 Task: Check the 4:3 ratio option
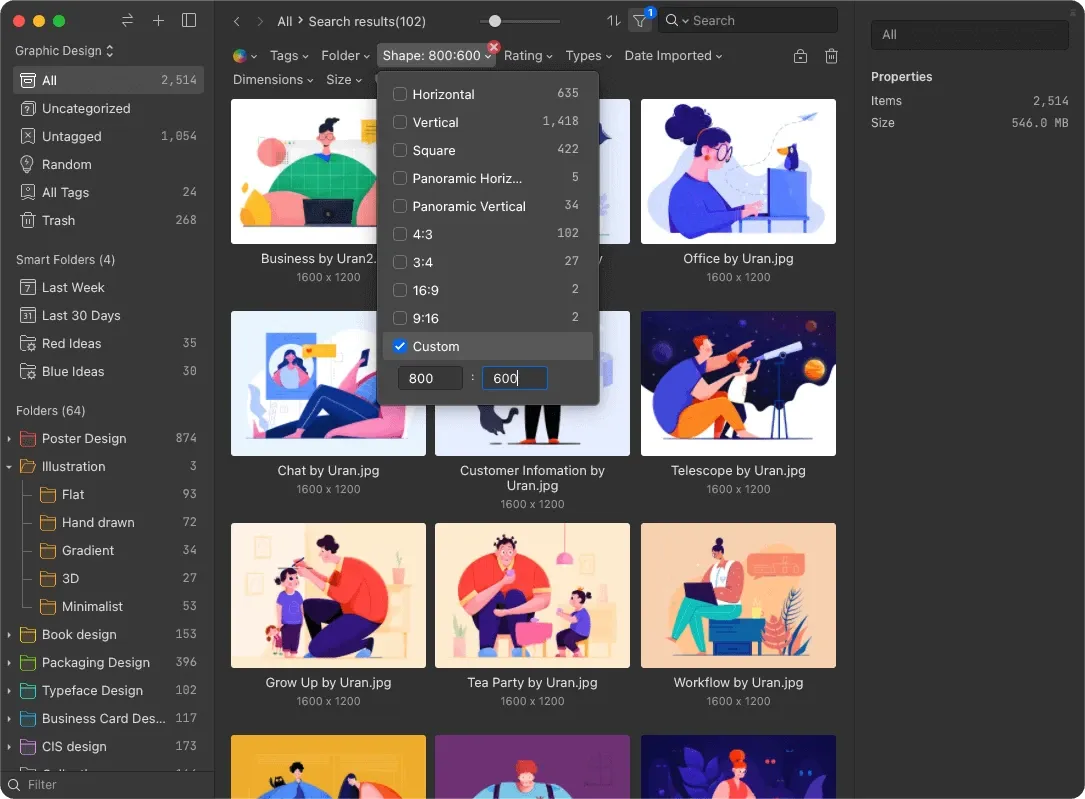(400, 235)
